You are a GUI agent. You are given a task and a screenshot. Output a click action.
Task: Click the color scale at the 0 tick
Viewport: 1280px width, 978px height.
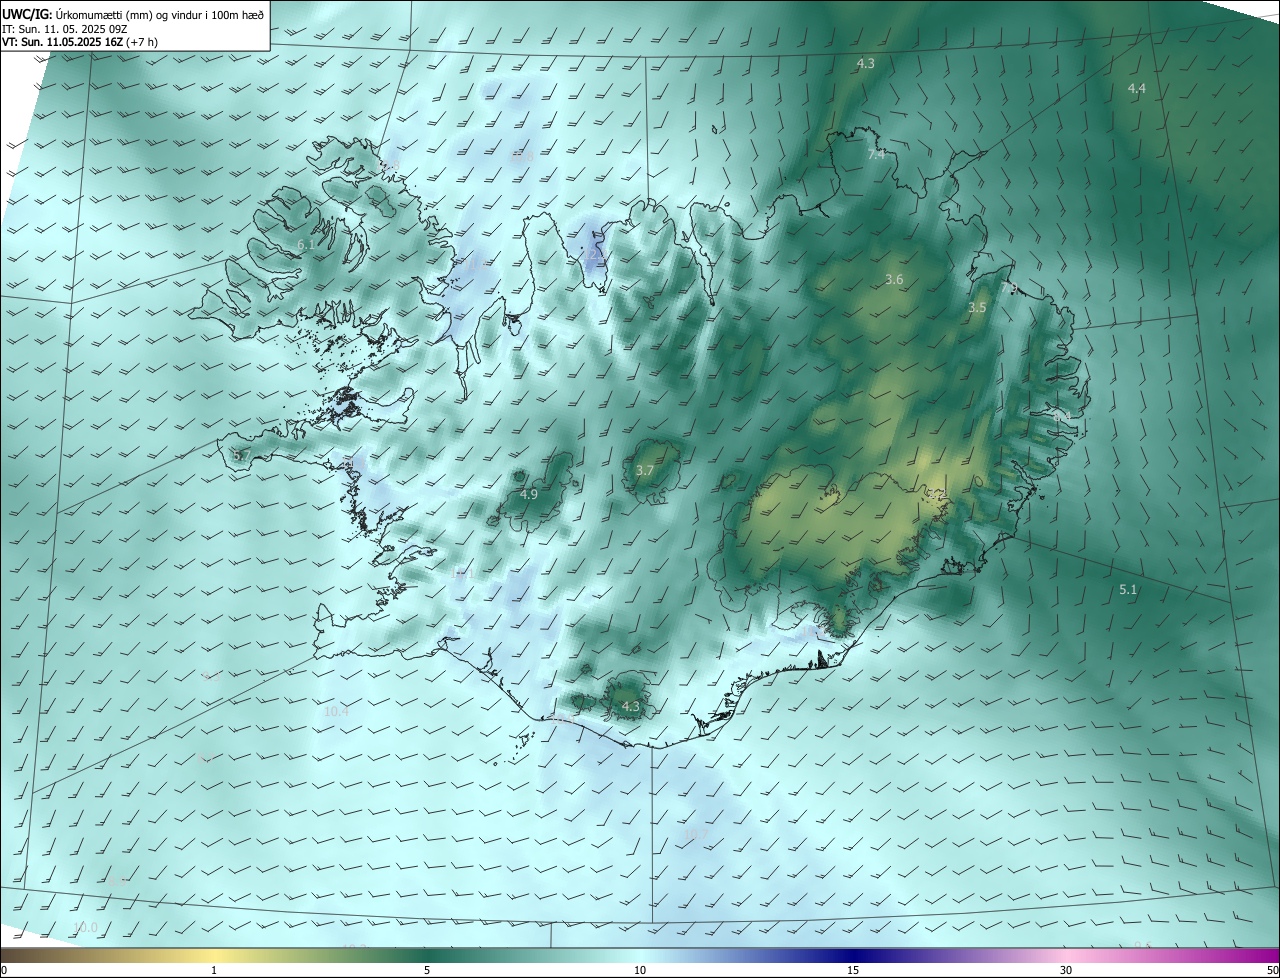tap(3, 970)
